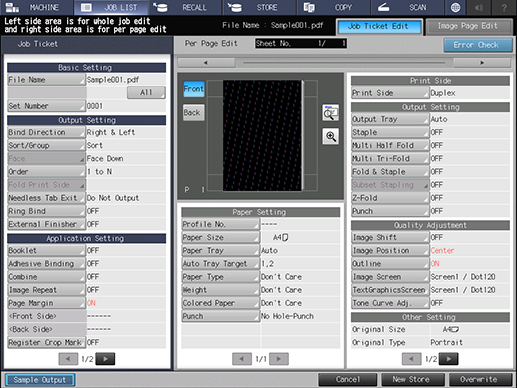Click the sheet navigation slider bar
Screen dimensions: 517x388
(x=344, y=63)
